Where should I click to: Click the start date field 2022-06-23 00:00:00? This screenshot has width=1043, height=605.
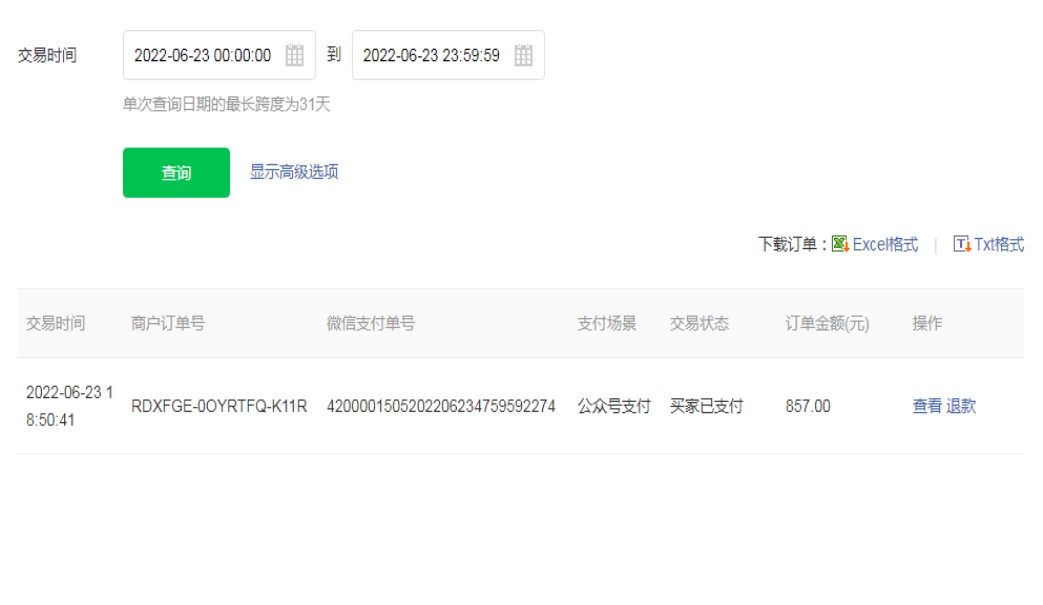click(203, 55)
